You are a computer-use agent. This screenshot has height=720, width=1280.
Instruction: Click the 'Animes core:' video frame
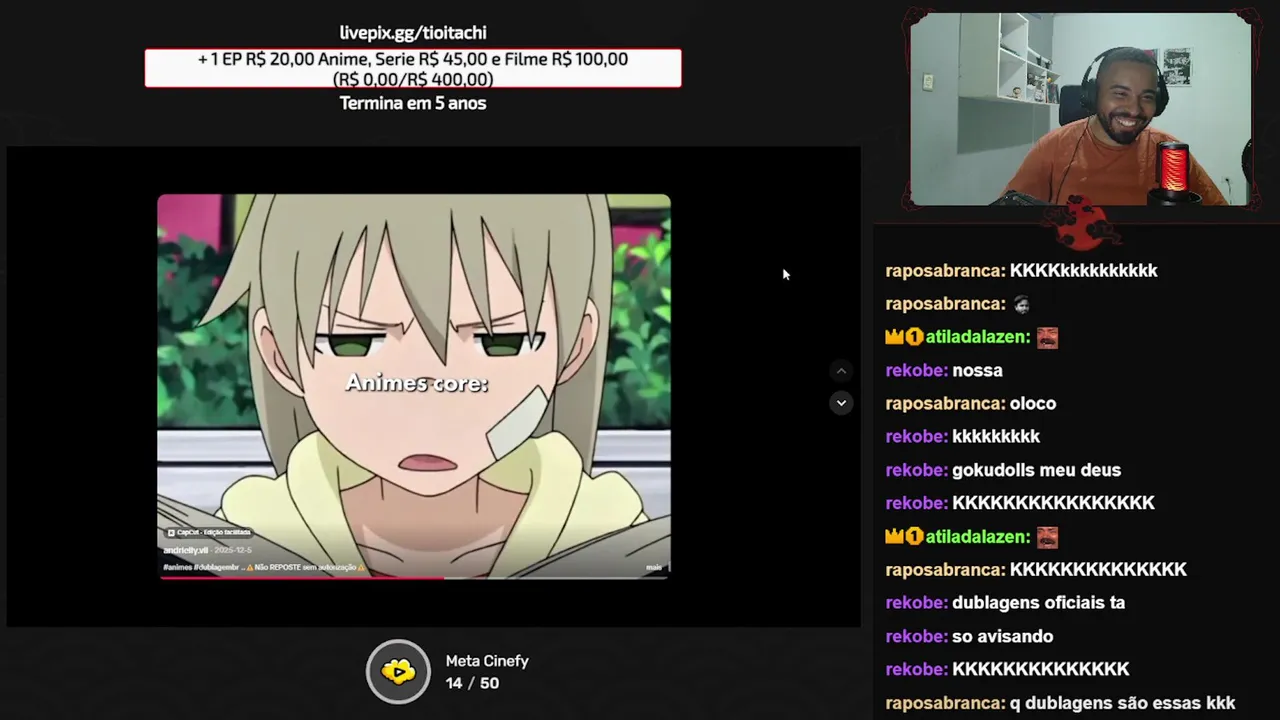pos(413,385)
